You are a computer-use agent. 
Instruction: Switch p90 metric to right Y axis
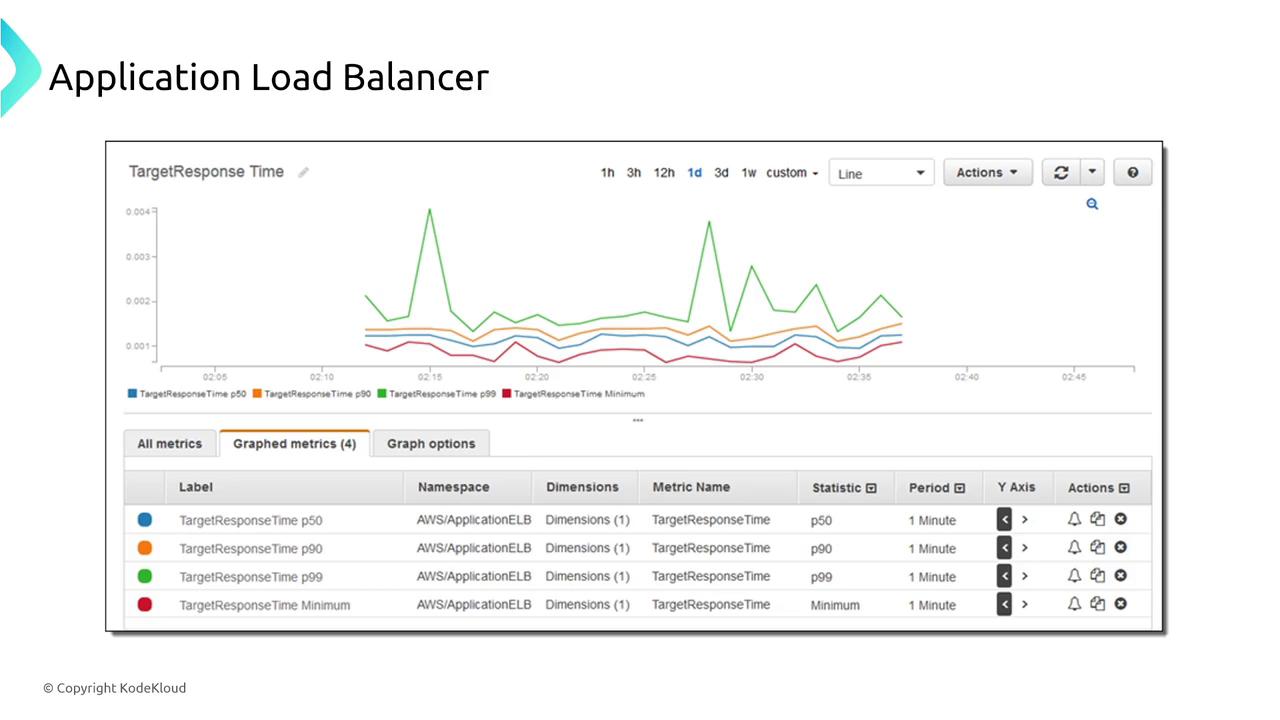pos(1025,547)
